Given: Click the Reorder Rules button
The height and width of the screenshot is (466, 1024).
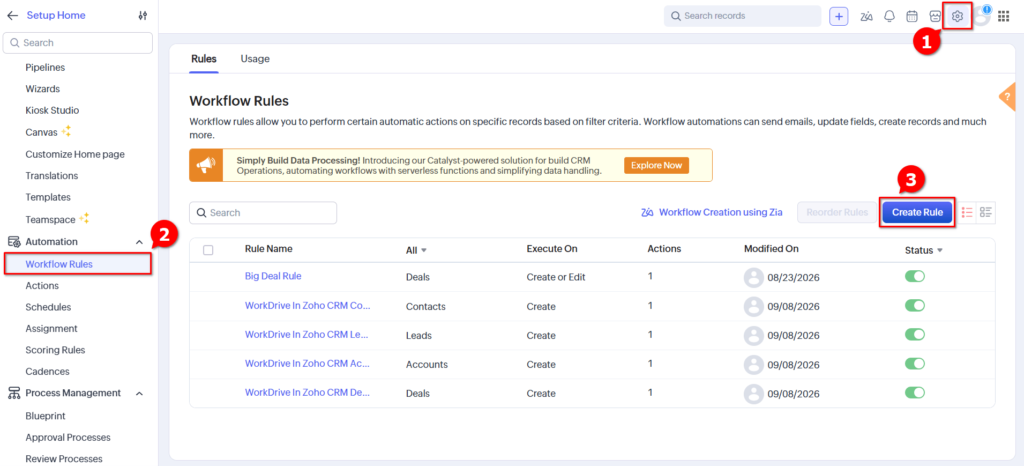Looking at the screenshot, I should pos(837,212).
